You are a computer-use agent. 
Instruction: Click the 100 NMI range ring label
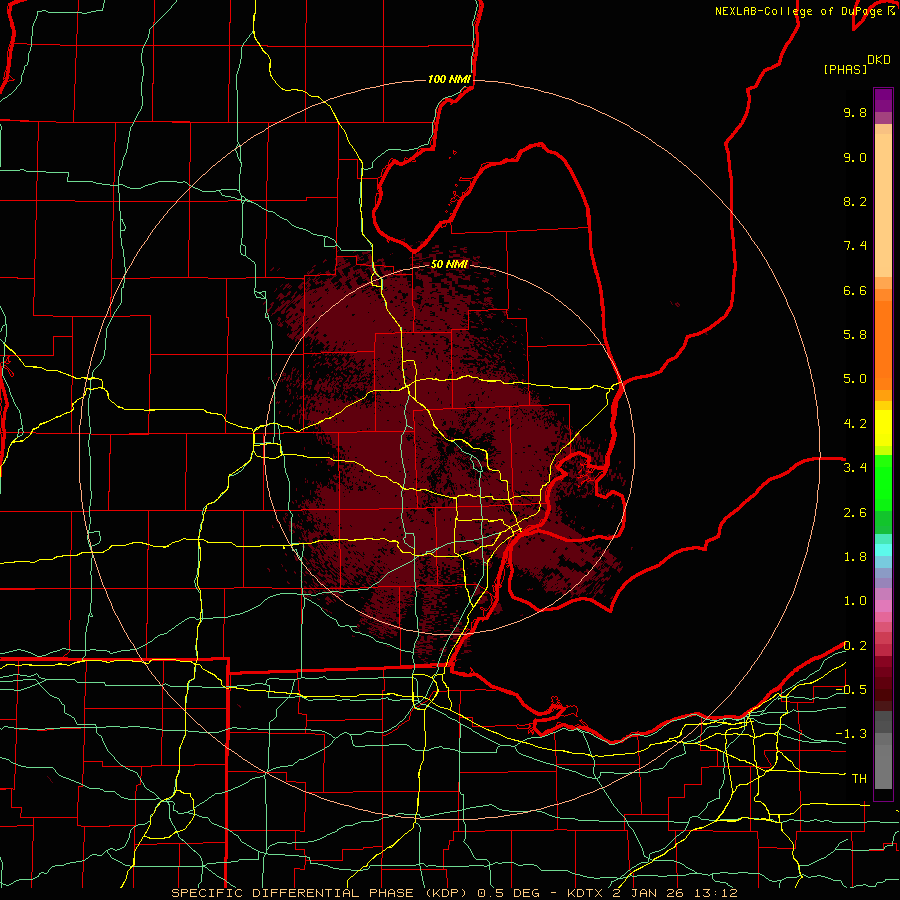click(449, 79)
